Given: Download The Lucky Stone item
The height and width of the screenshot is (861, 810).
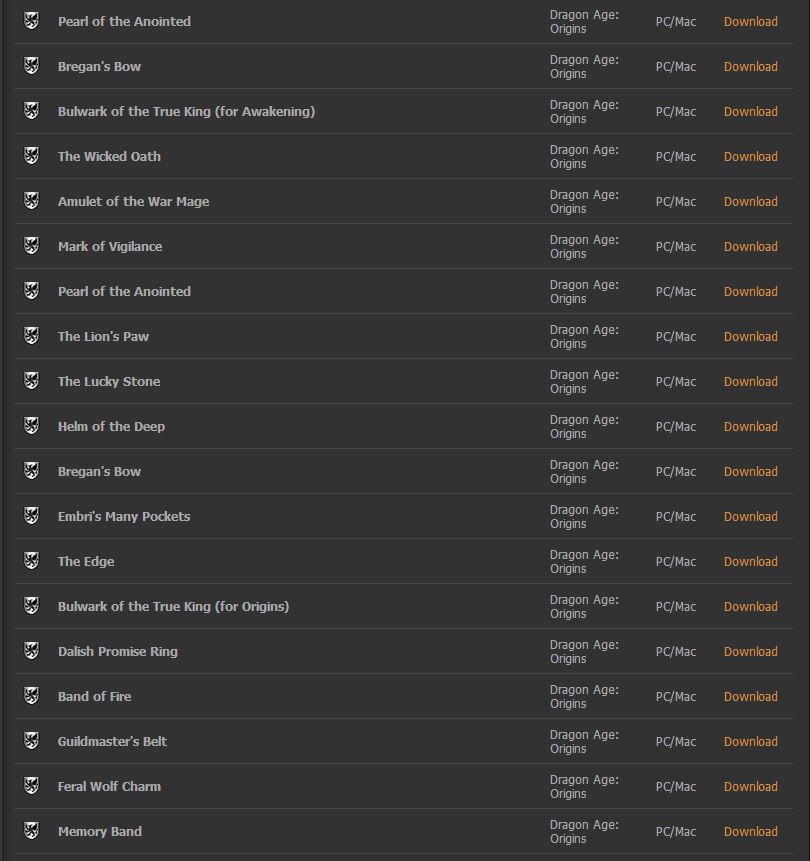Looking at the screenshot, I should click(750, 381).
